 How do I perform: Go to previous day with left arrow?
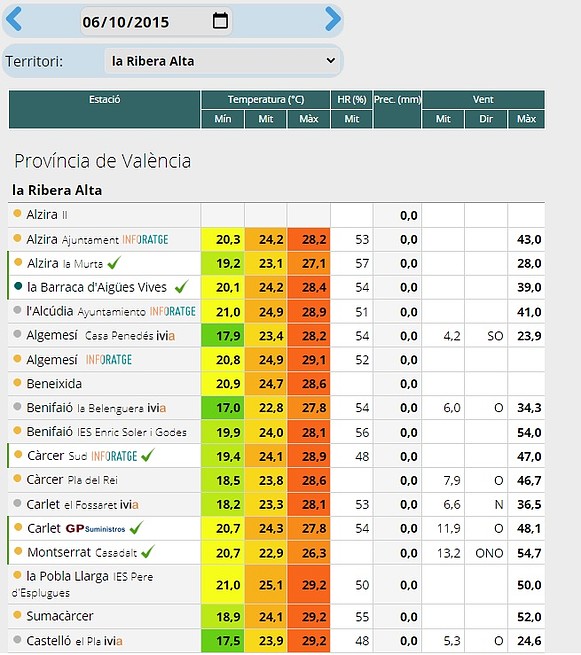[x=14, y=19]
